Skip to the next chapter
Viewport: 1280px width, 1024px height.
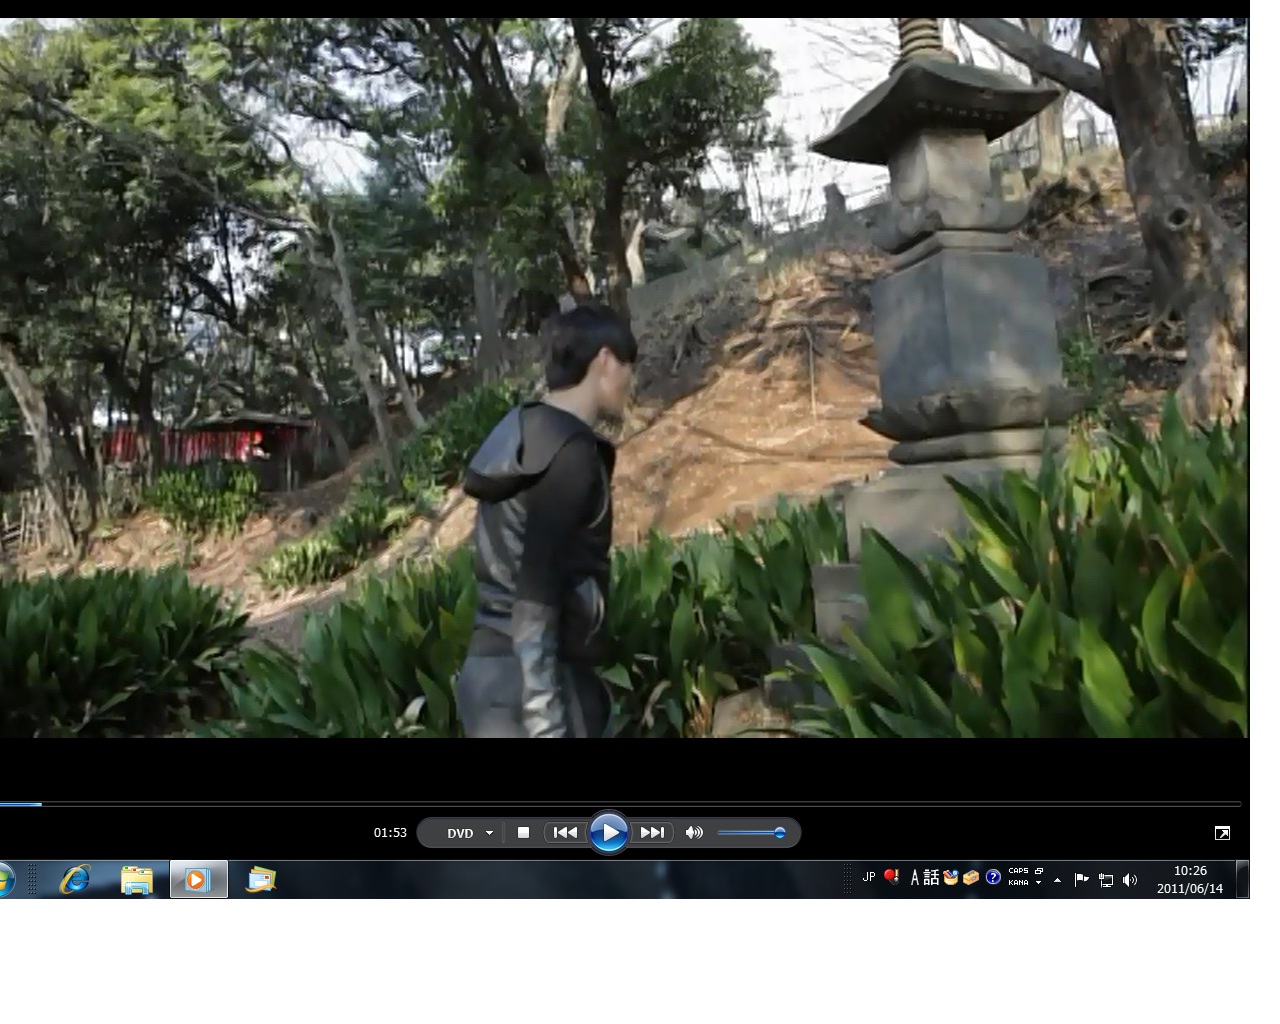pos(652,833)
